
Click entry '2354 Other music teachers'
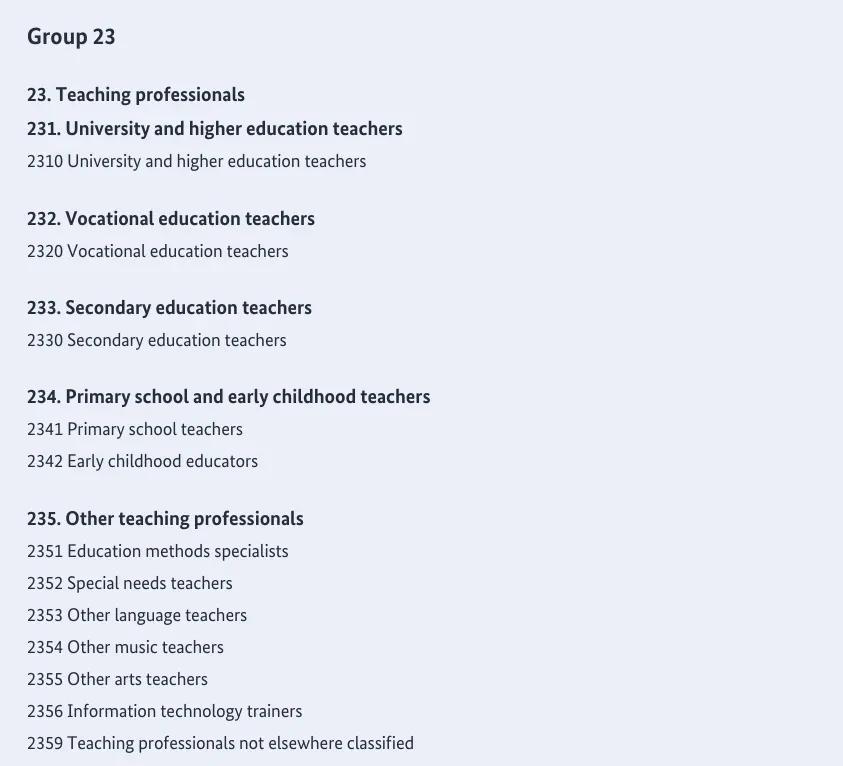(x=125, y=647)
